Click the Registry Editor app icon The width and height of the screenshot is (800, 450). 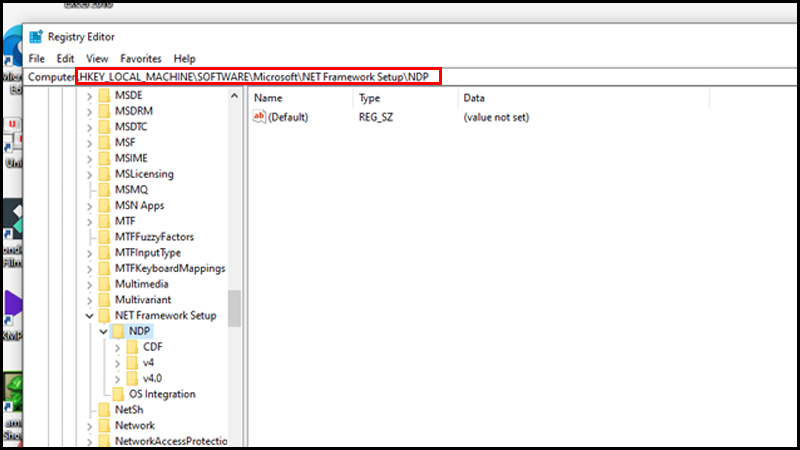click(x=36, y=37)
